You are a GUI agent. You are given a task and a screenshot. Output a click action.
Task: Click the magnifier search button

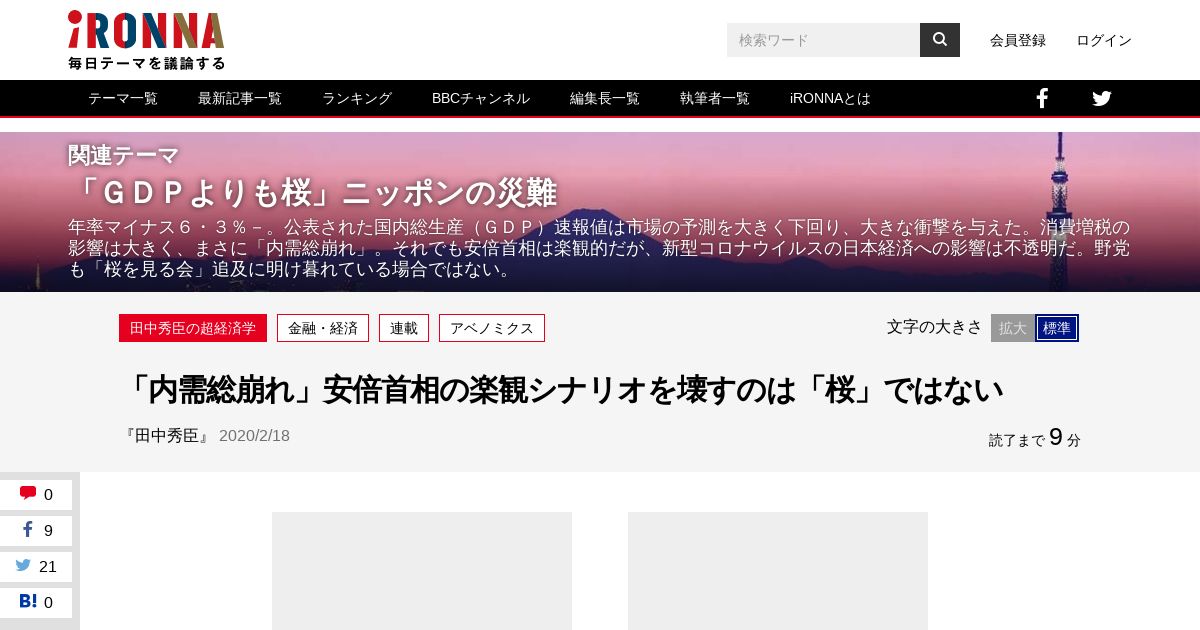point(940,40)
